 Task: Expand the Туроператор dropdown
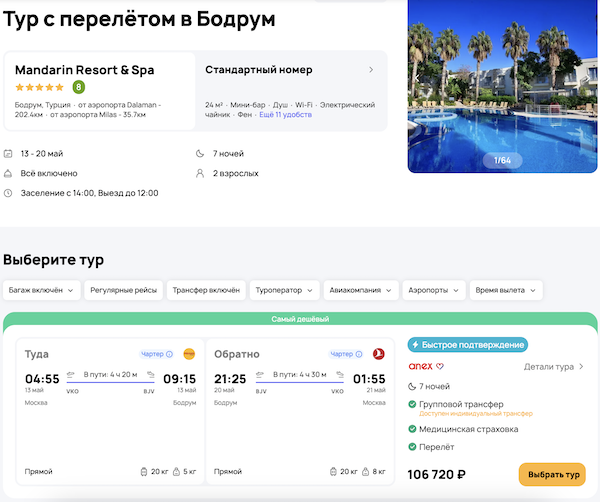[x=284, y=290]
